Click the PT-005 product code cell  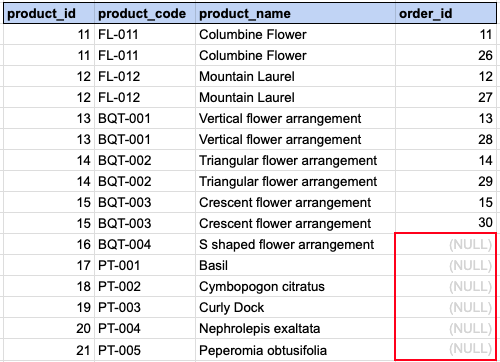(145, 350)
